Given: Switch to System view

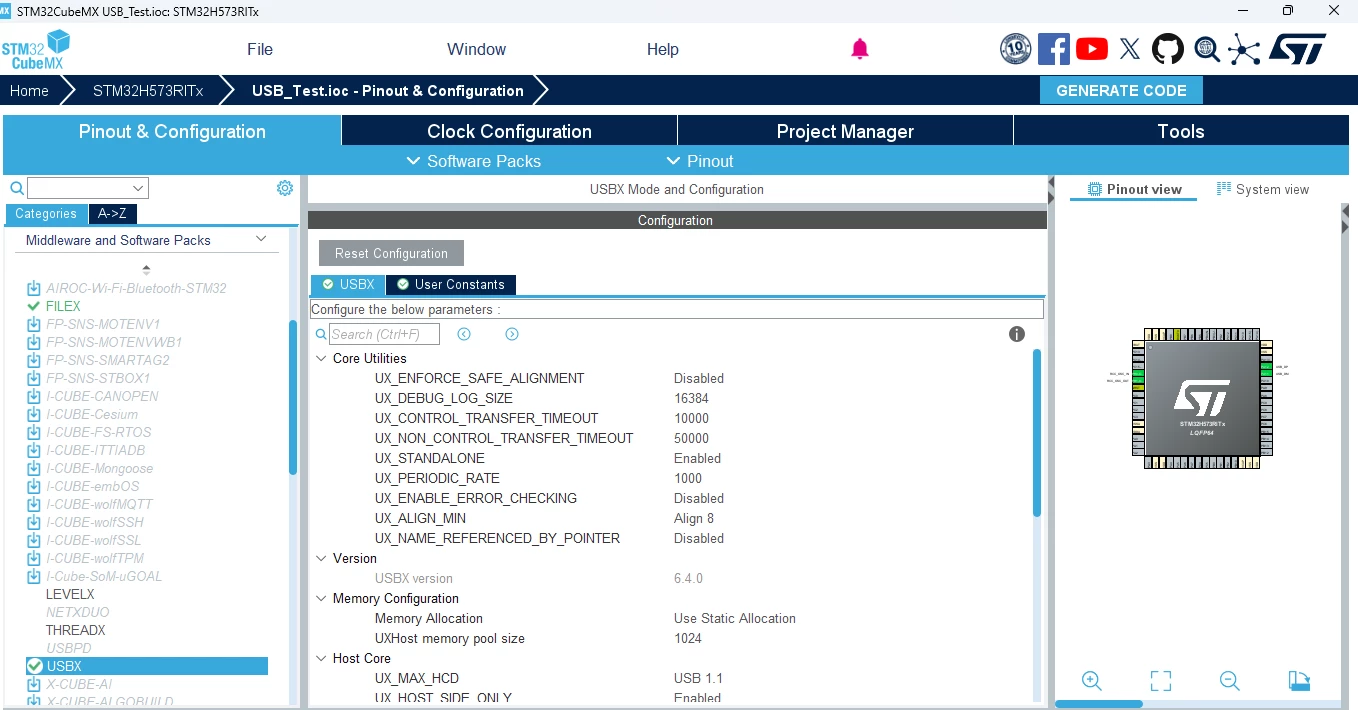Looking at the screenshot, I should point(1262,189).
